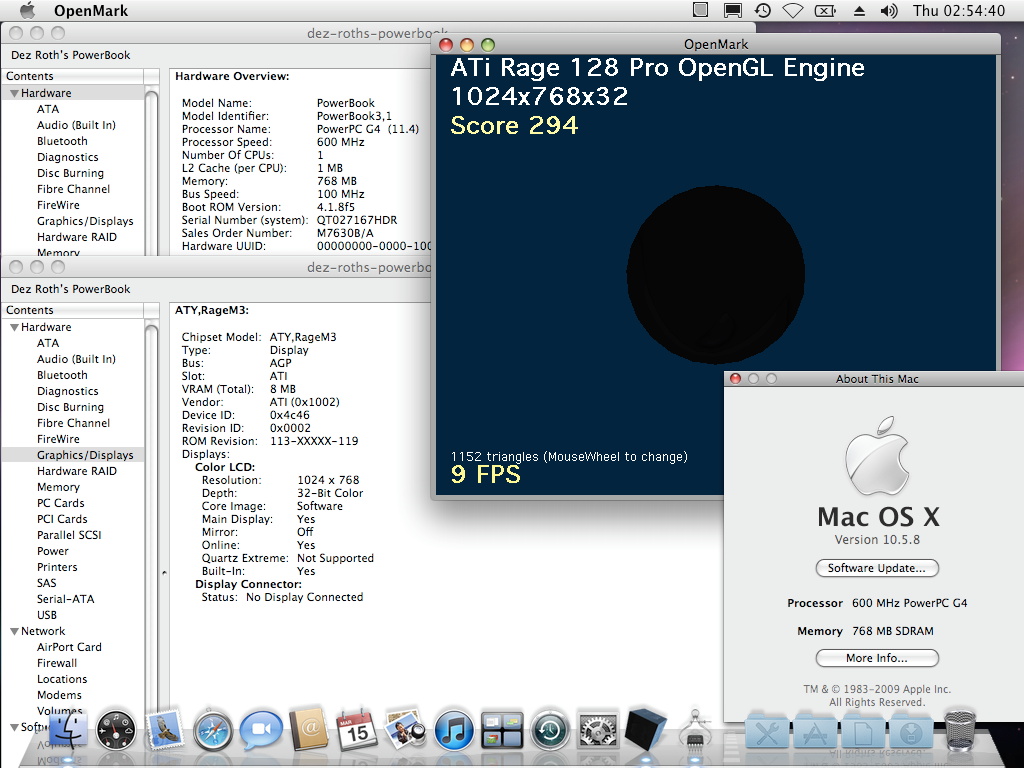Click the battery status menu bar icon

coord(825,11)
